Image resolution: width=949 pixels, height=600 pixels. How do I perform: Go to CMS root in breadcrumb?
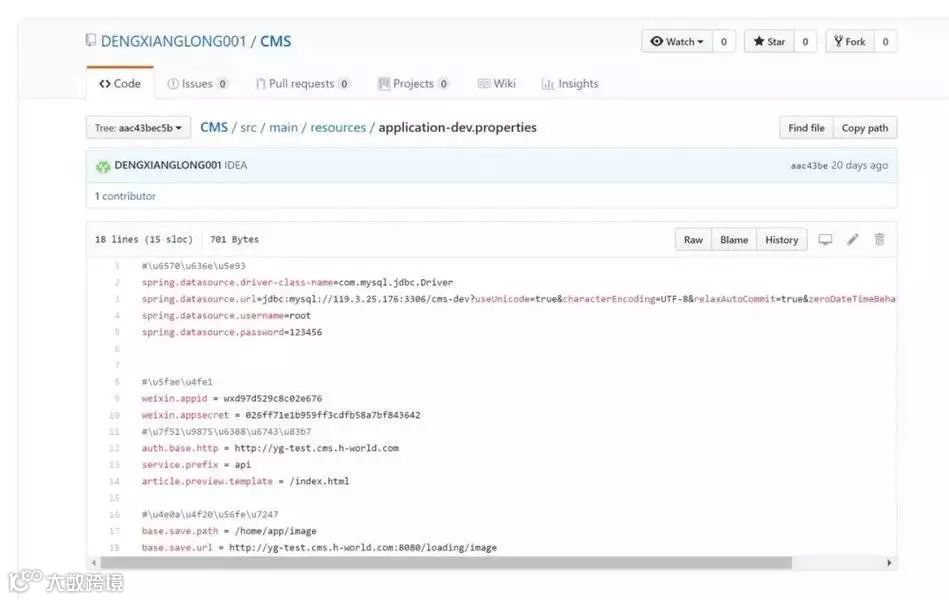click(x=214, y=127)
